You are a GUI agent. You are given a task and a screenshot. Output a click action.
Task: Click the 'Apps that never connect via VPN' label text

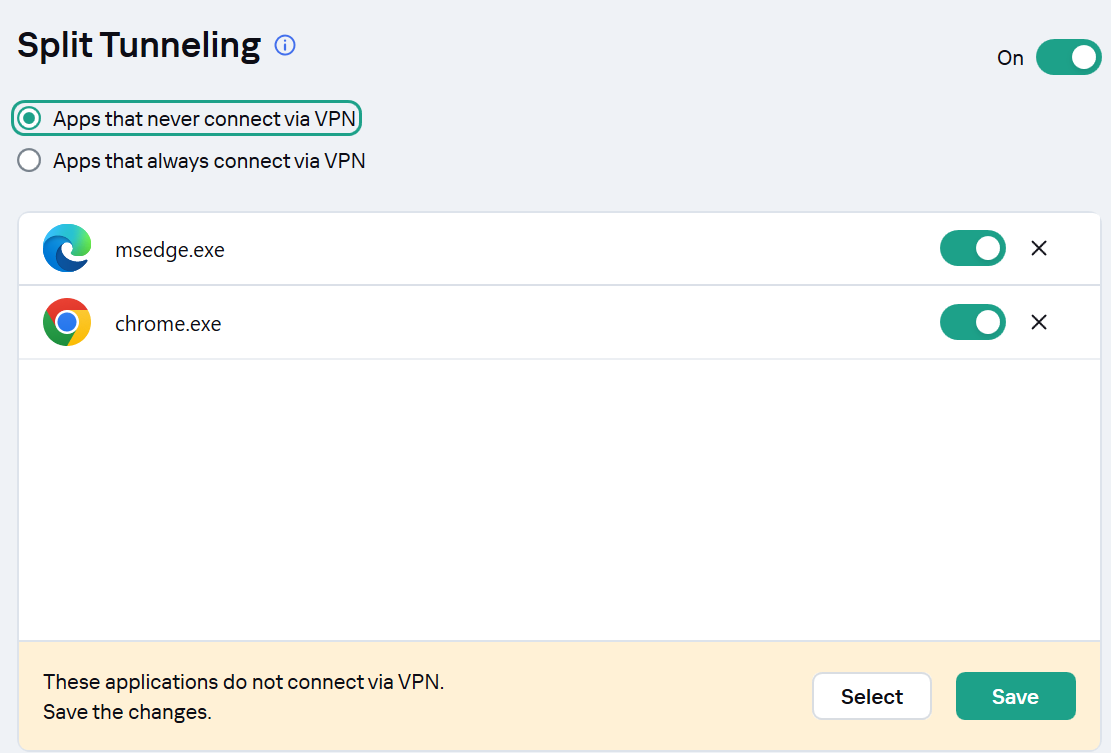[205, 119]
